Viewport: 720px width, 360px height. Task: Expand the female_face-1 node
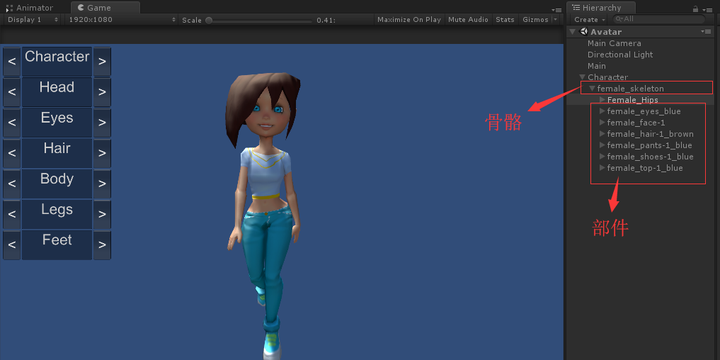click(x=602, y=123)
